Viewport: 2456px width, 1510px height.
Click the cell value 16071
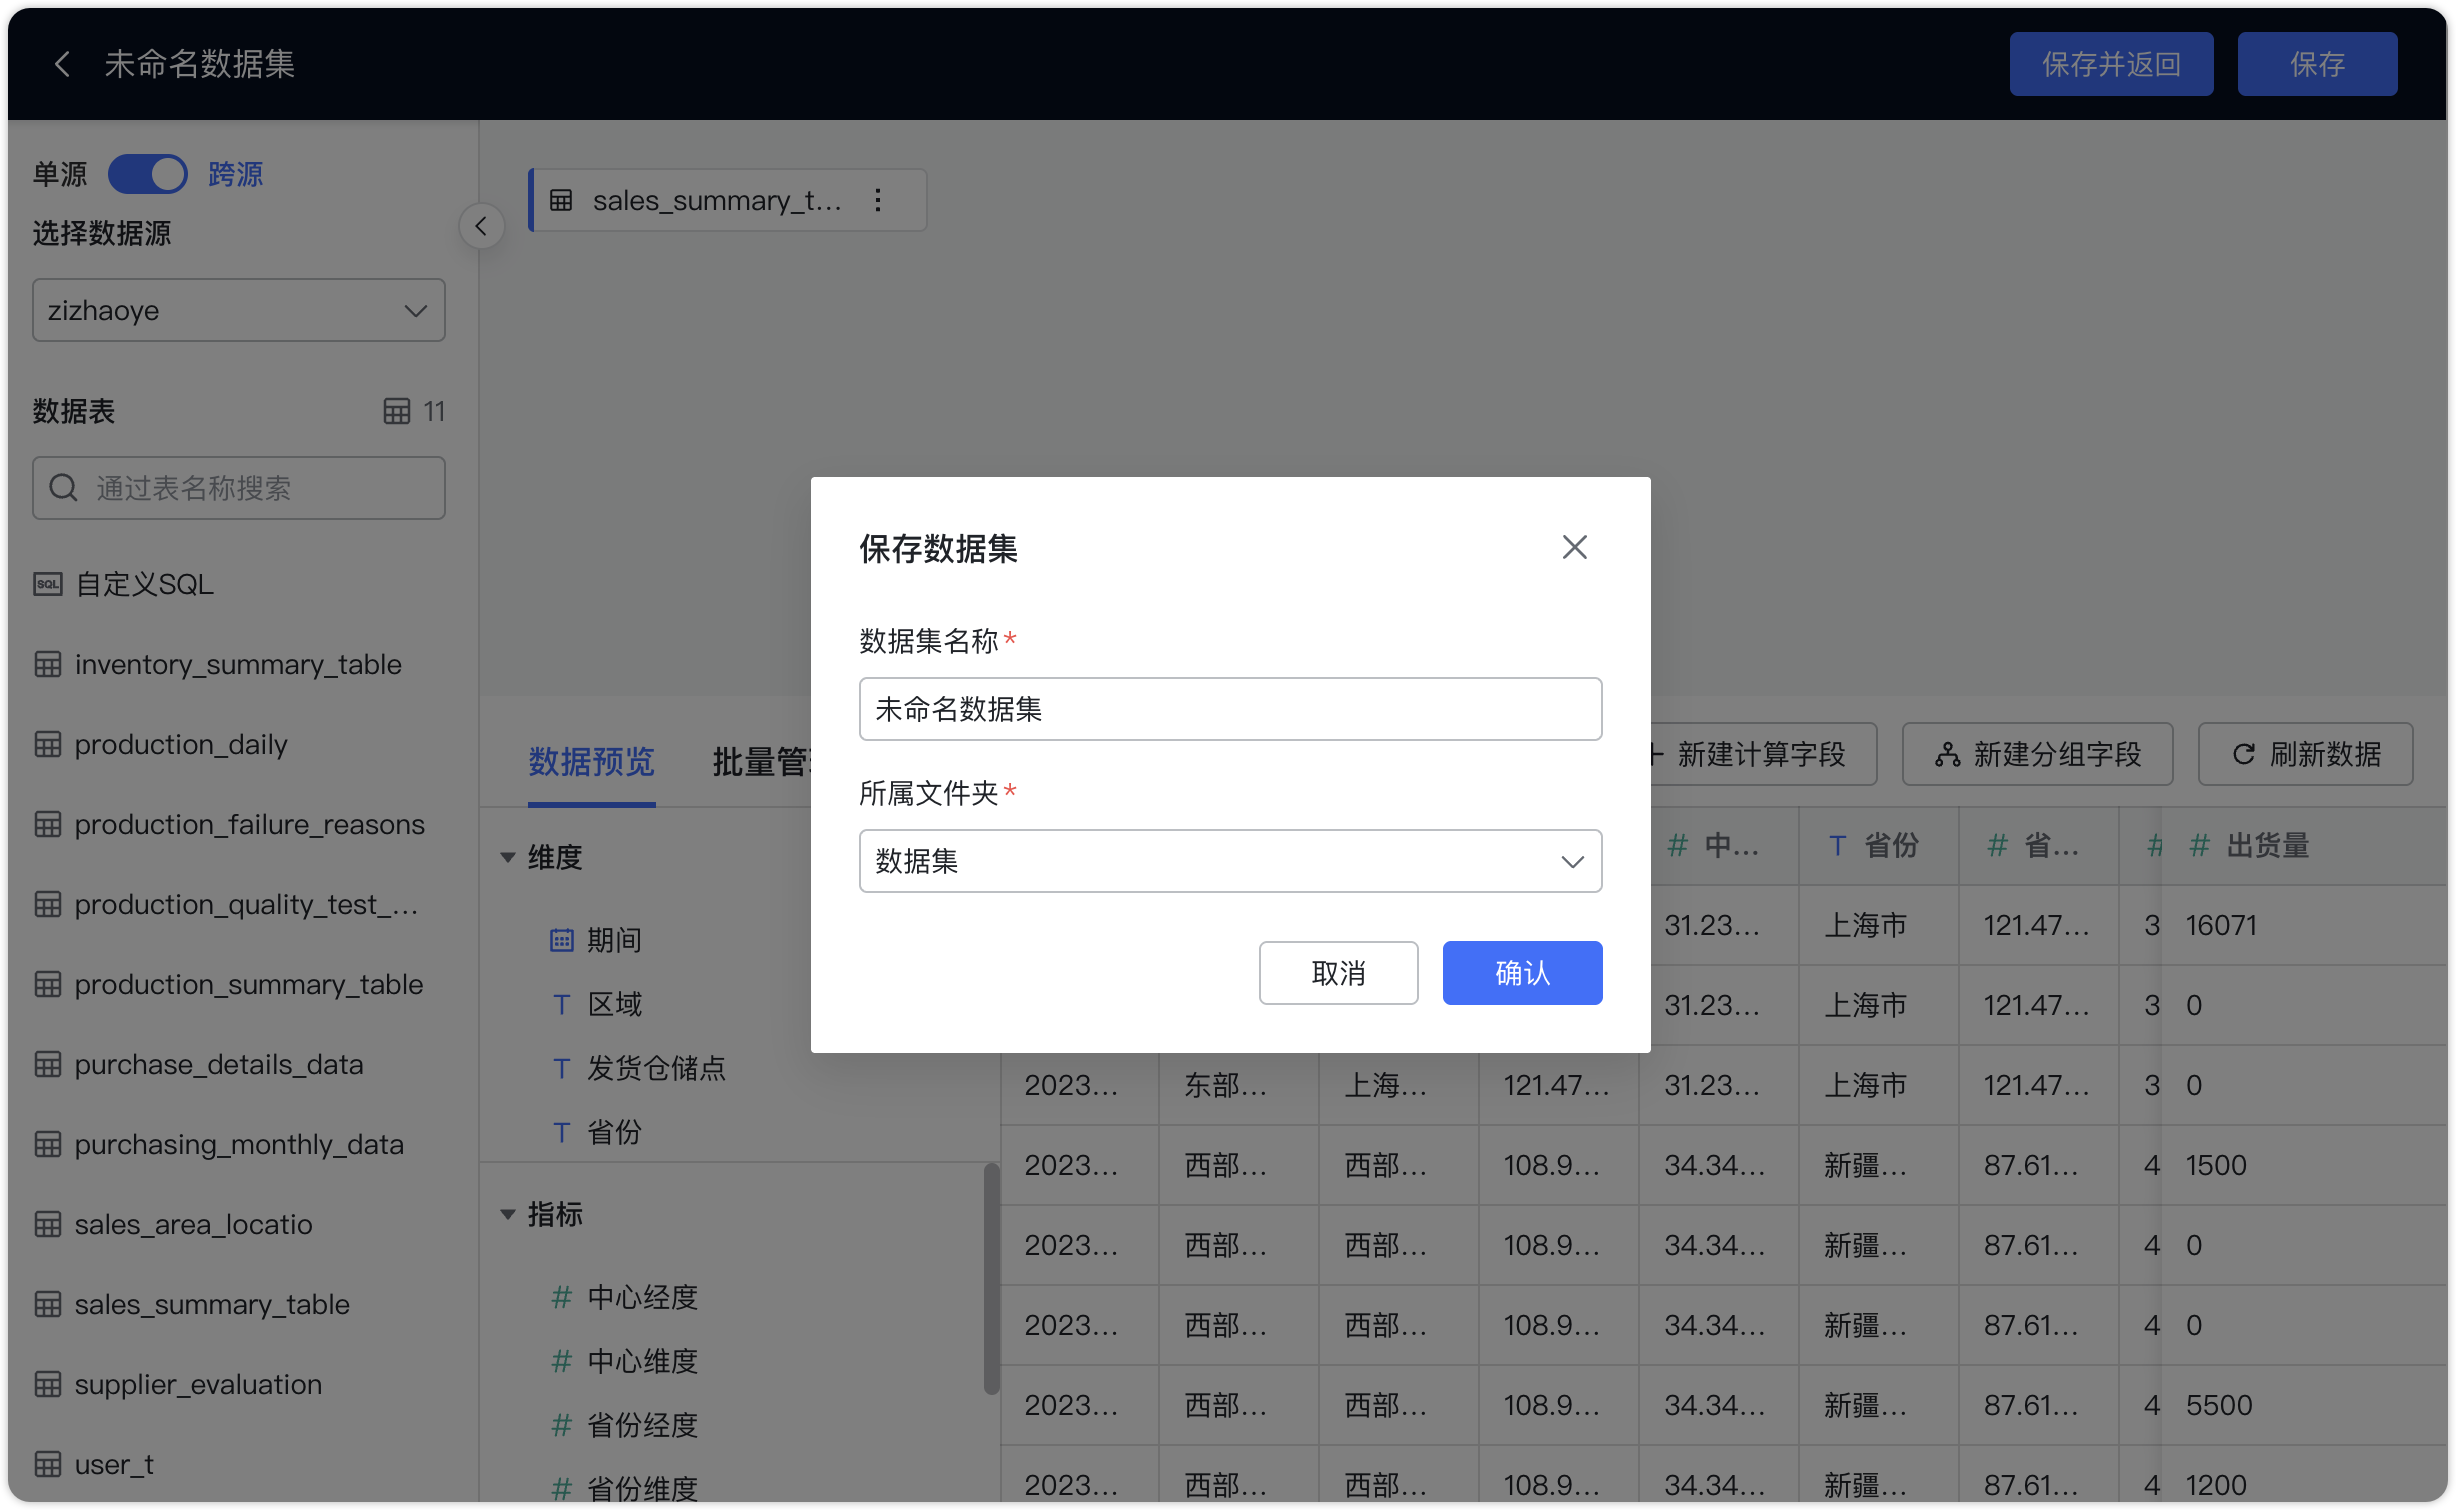point(2221,925)
